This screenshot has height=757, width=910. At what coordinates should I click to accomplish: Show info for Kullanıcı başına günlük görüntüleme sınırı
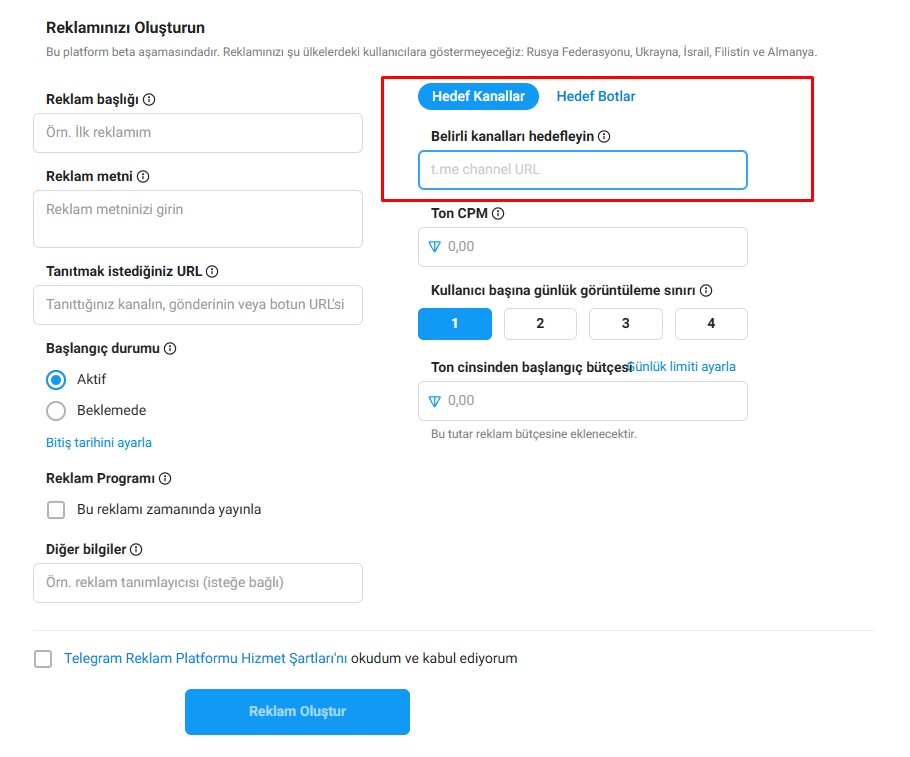coord(706,290)
